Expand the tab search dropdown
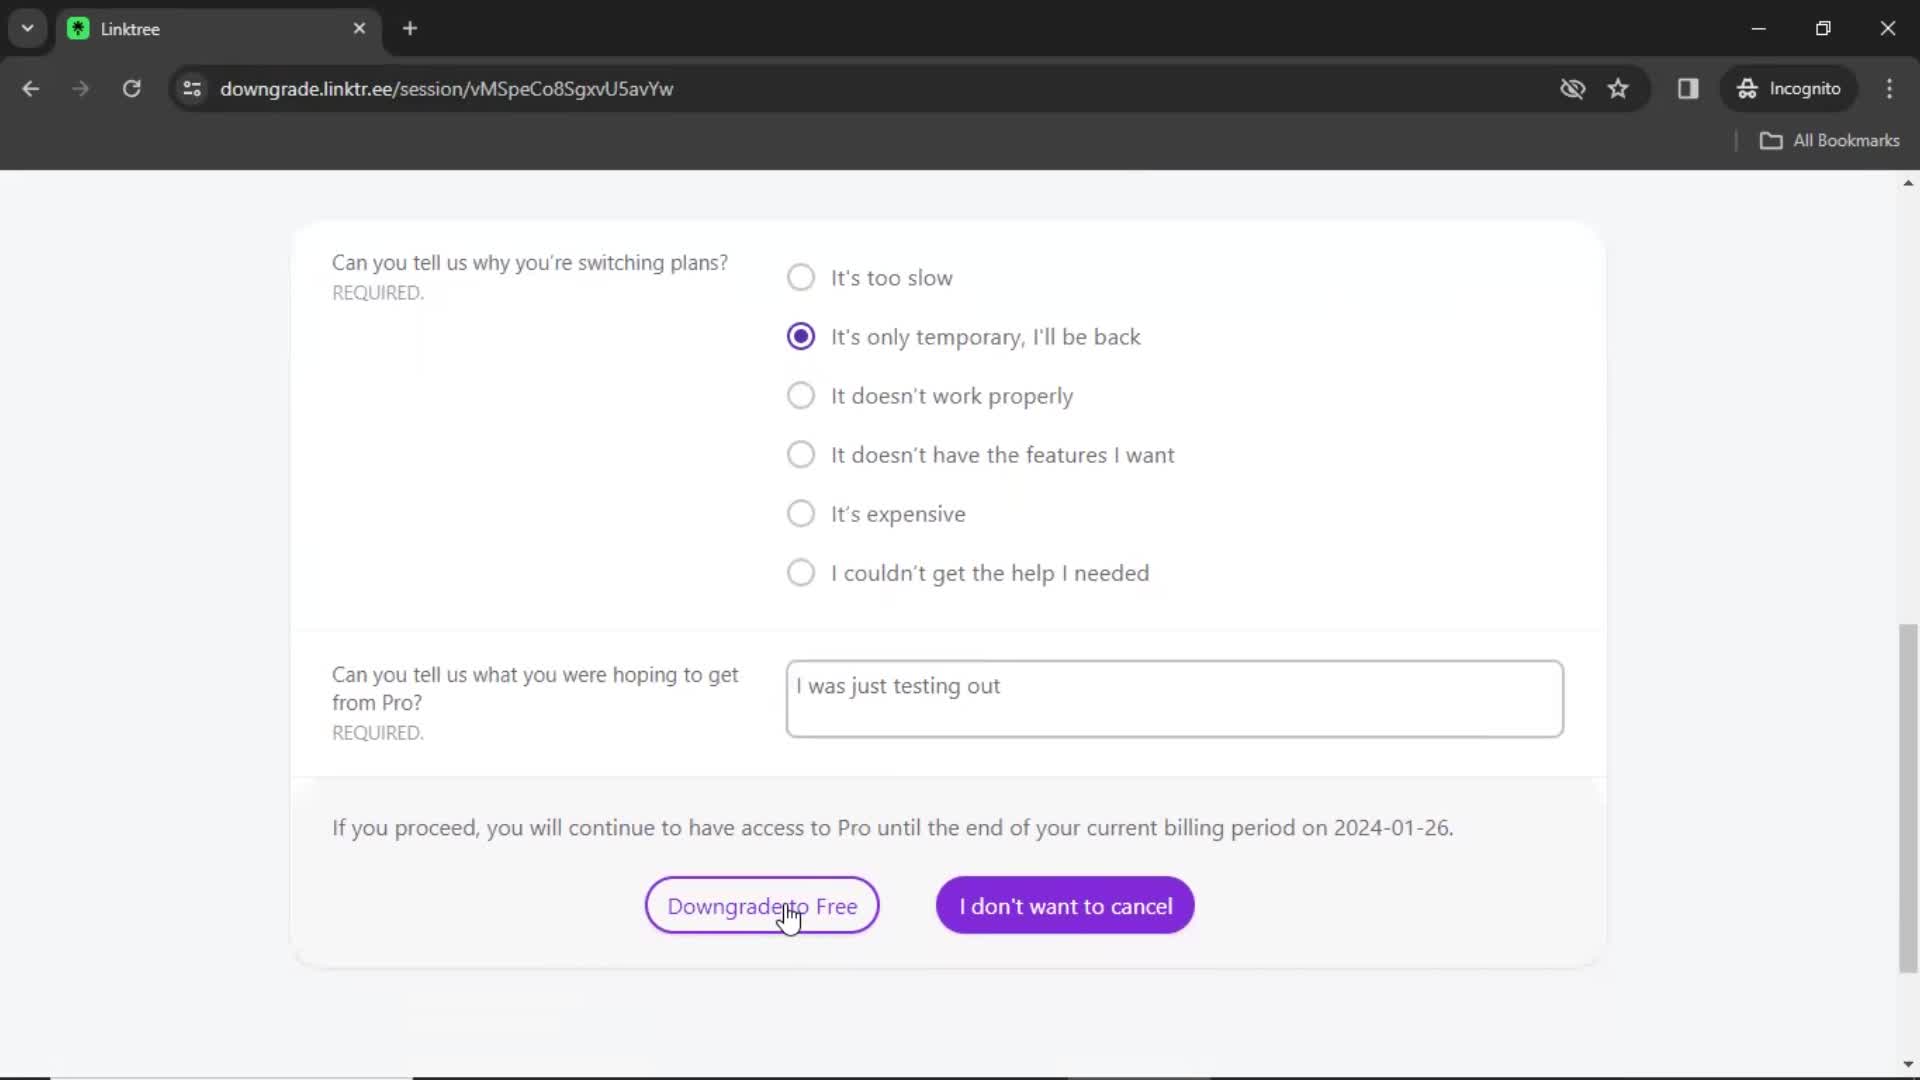1920x1080 pixels. (x=28, y=29)
